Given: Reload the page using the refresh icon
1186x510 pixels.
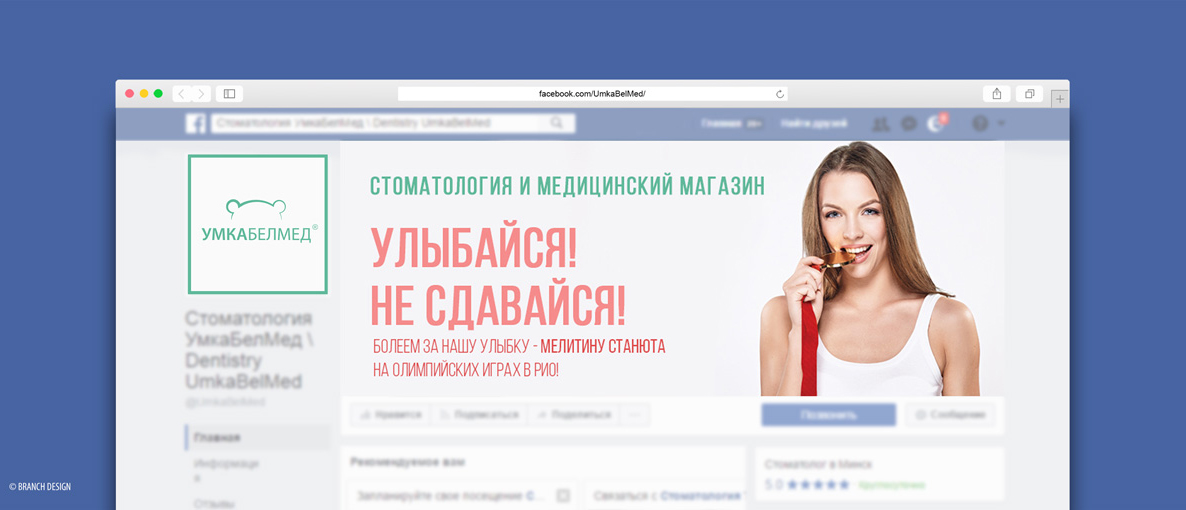Looking at the screenshot, I should (780, 94).
